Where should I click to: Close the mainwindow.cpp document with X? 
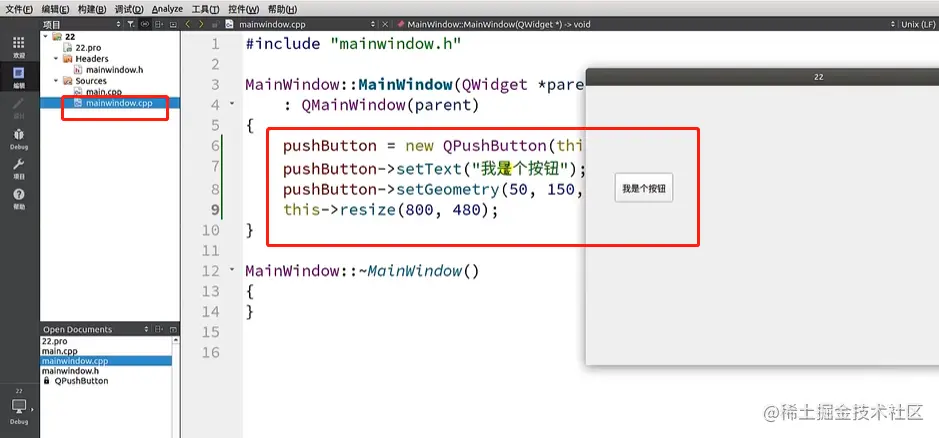tap(385, 25)
